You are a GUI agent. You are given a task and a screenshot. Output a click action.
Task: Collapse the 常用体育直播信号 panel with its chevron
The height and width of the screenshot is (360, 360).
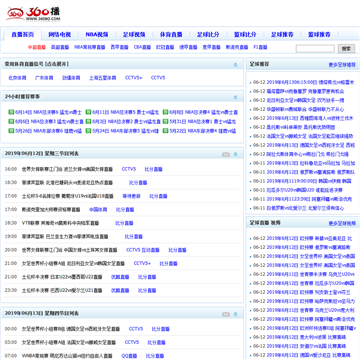coord(236,65)
